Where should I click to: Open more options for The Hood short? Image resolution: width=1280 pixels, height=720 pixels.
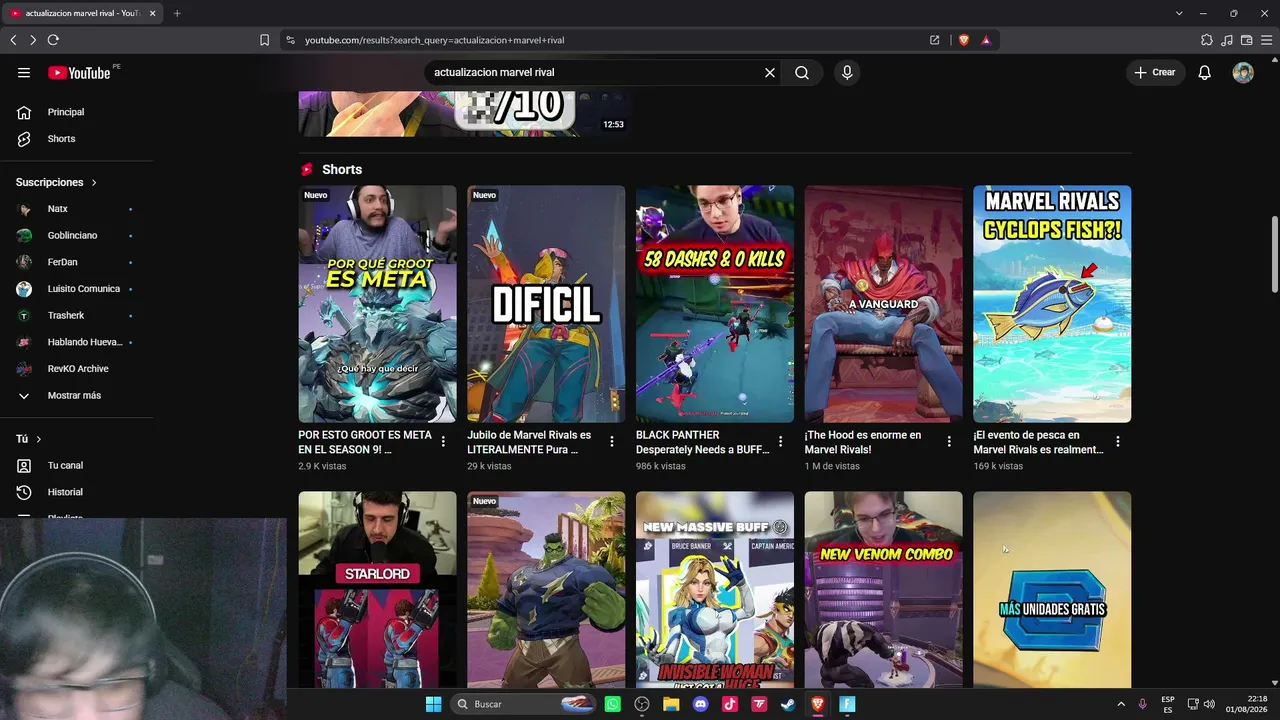coord(949,441)
